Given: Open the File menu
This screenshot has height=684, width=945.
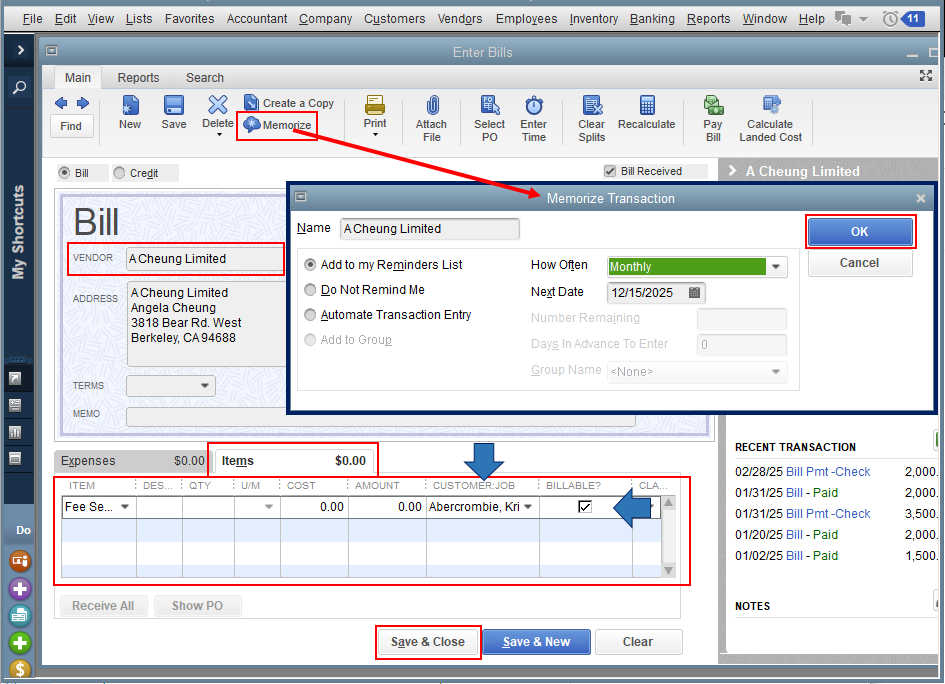Looking at the screenshot, I should (x=32, y=19).
